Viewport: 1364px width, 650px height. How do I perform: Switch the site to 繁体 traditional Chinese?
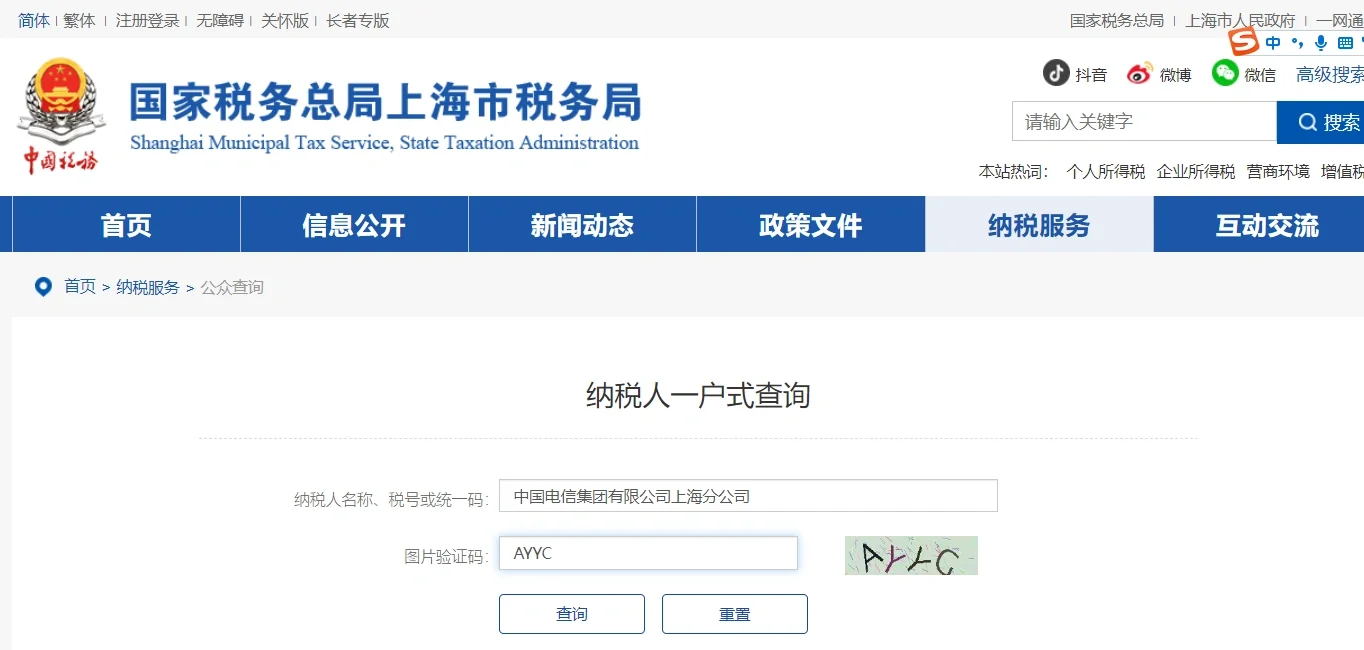[78, 19]
